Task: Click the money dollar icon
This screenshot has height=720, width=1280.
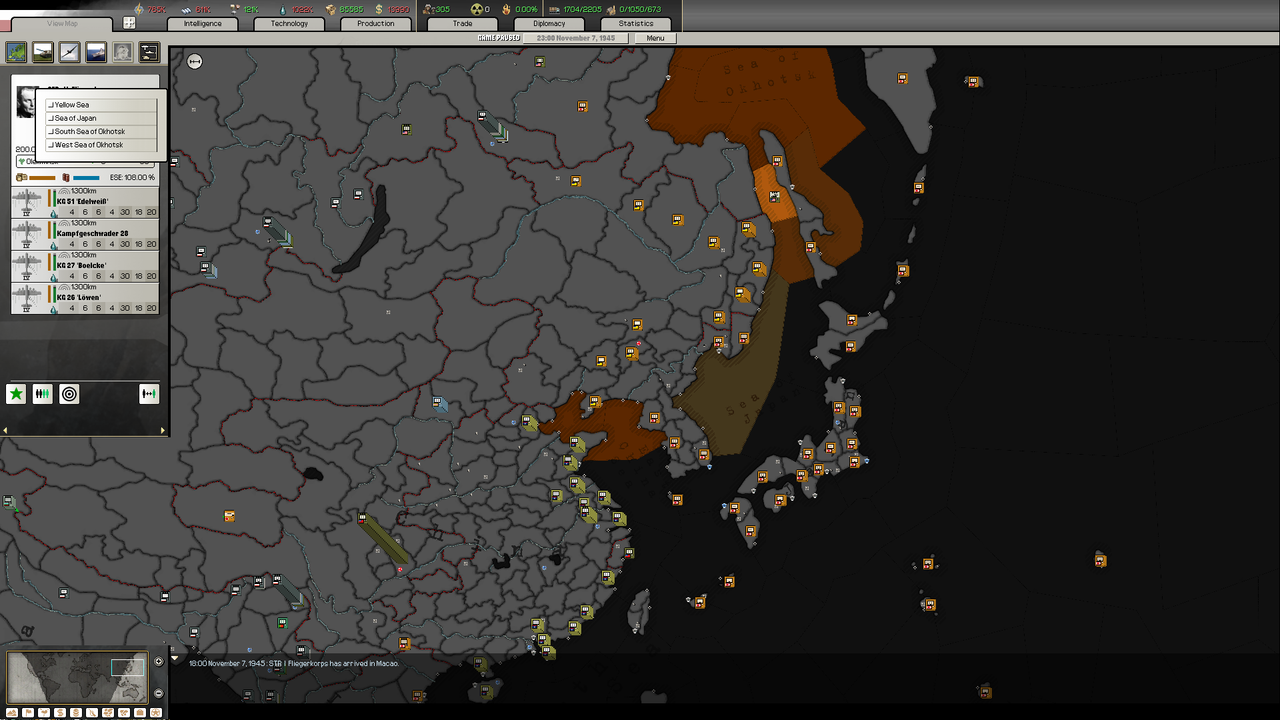Action: [379, 9]
